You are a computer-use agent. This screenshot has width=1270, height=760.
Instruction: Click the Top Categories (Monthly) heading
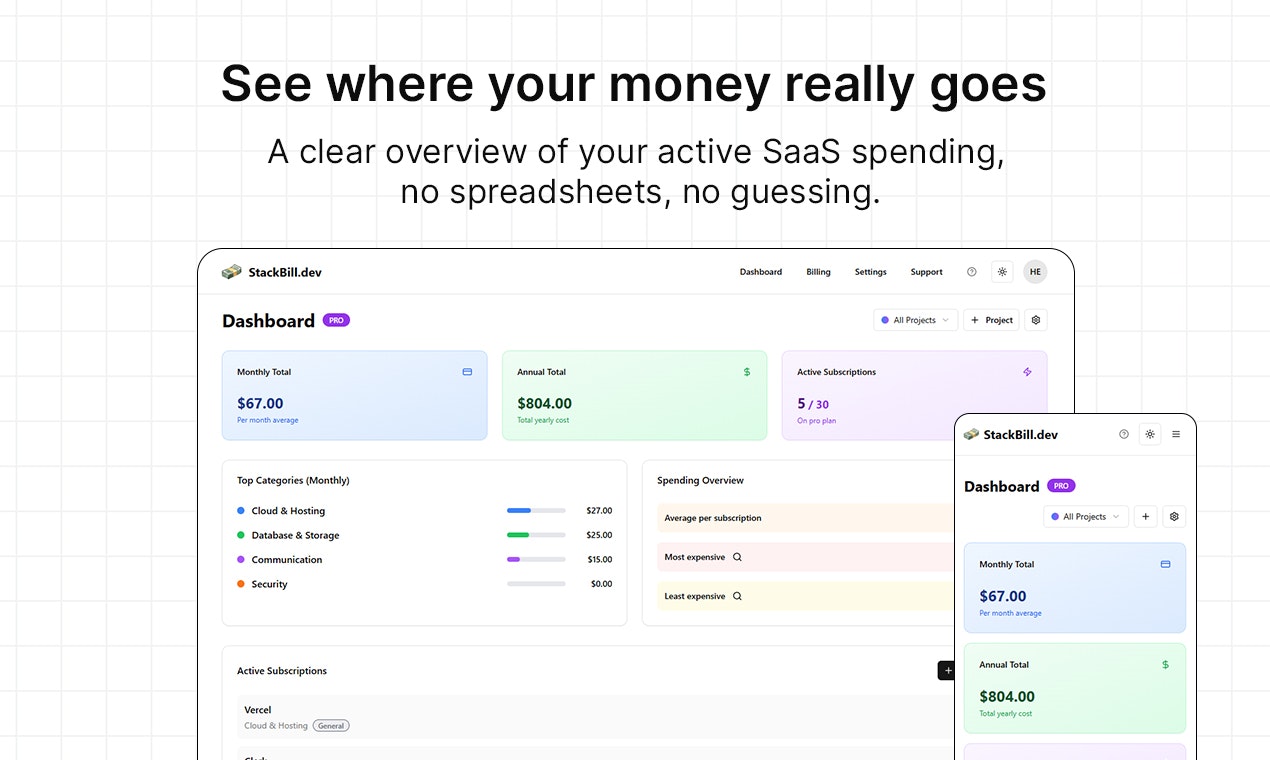tap(293, 481)
